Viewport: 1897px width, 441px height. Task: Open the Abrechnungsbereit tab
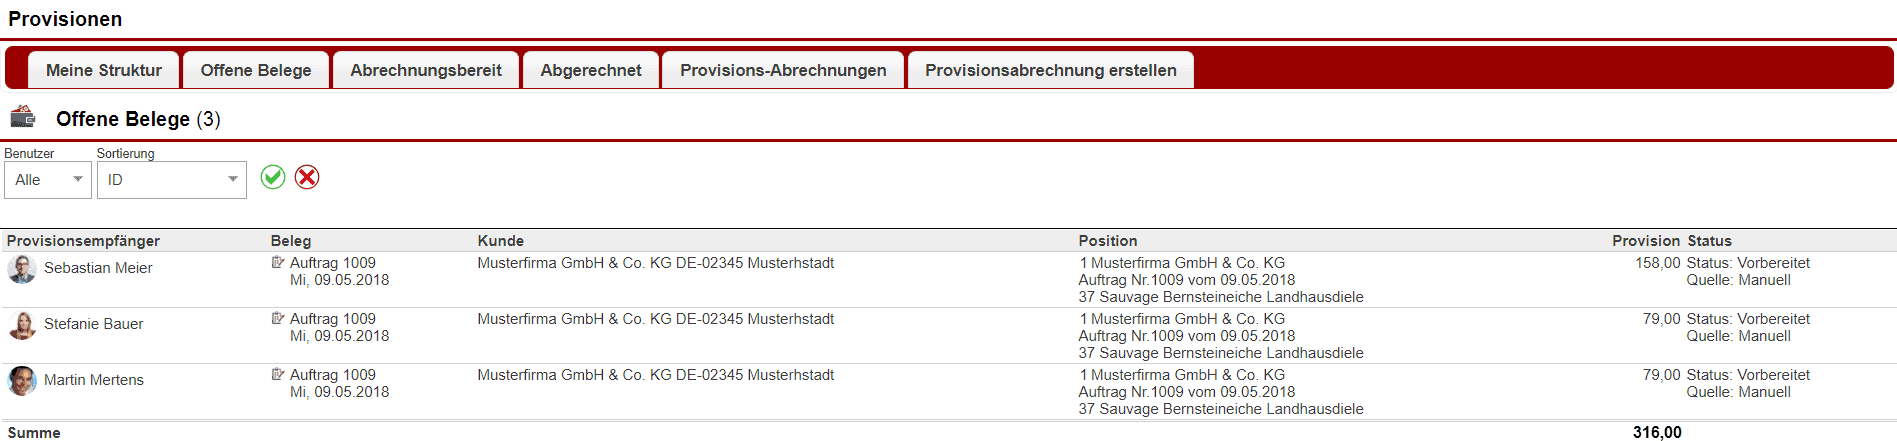click(x=426, y=70)
